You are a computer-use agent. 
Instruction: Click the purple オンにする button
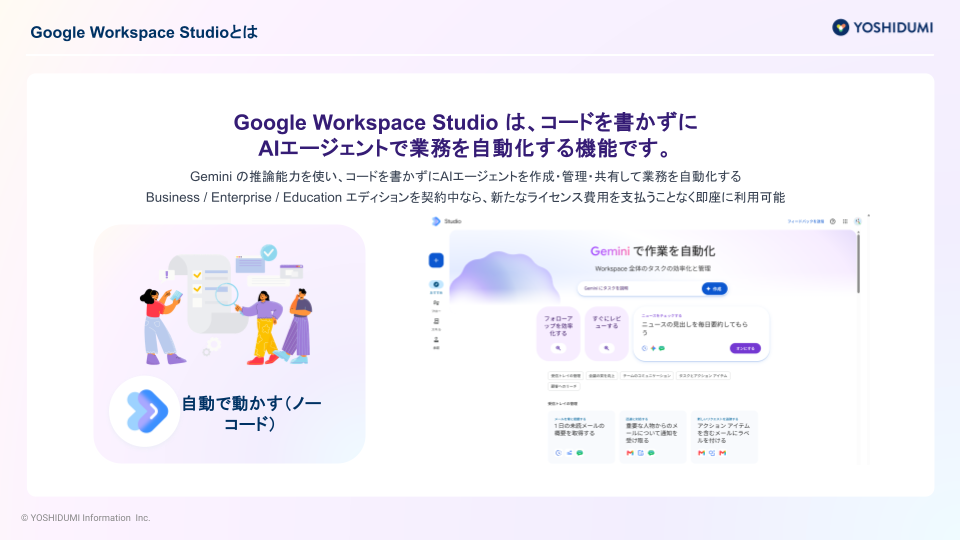pyautogui.click(x=745, y=348)
